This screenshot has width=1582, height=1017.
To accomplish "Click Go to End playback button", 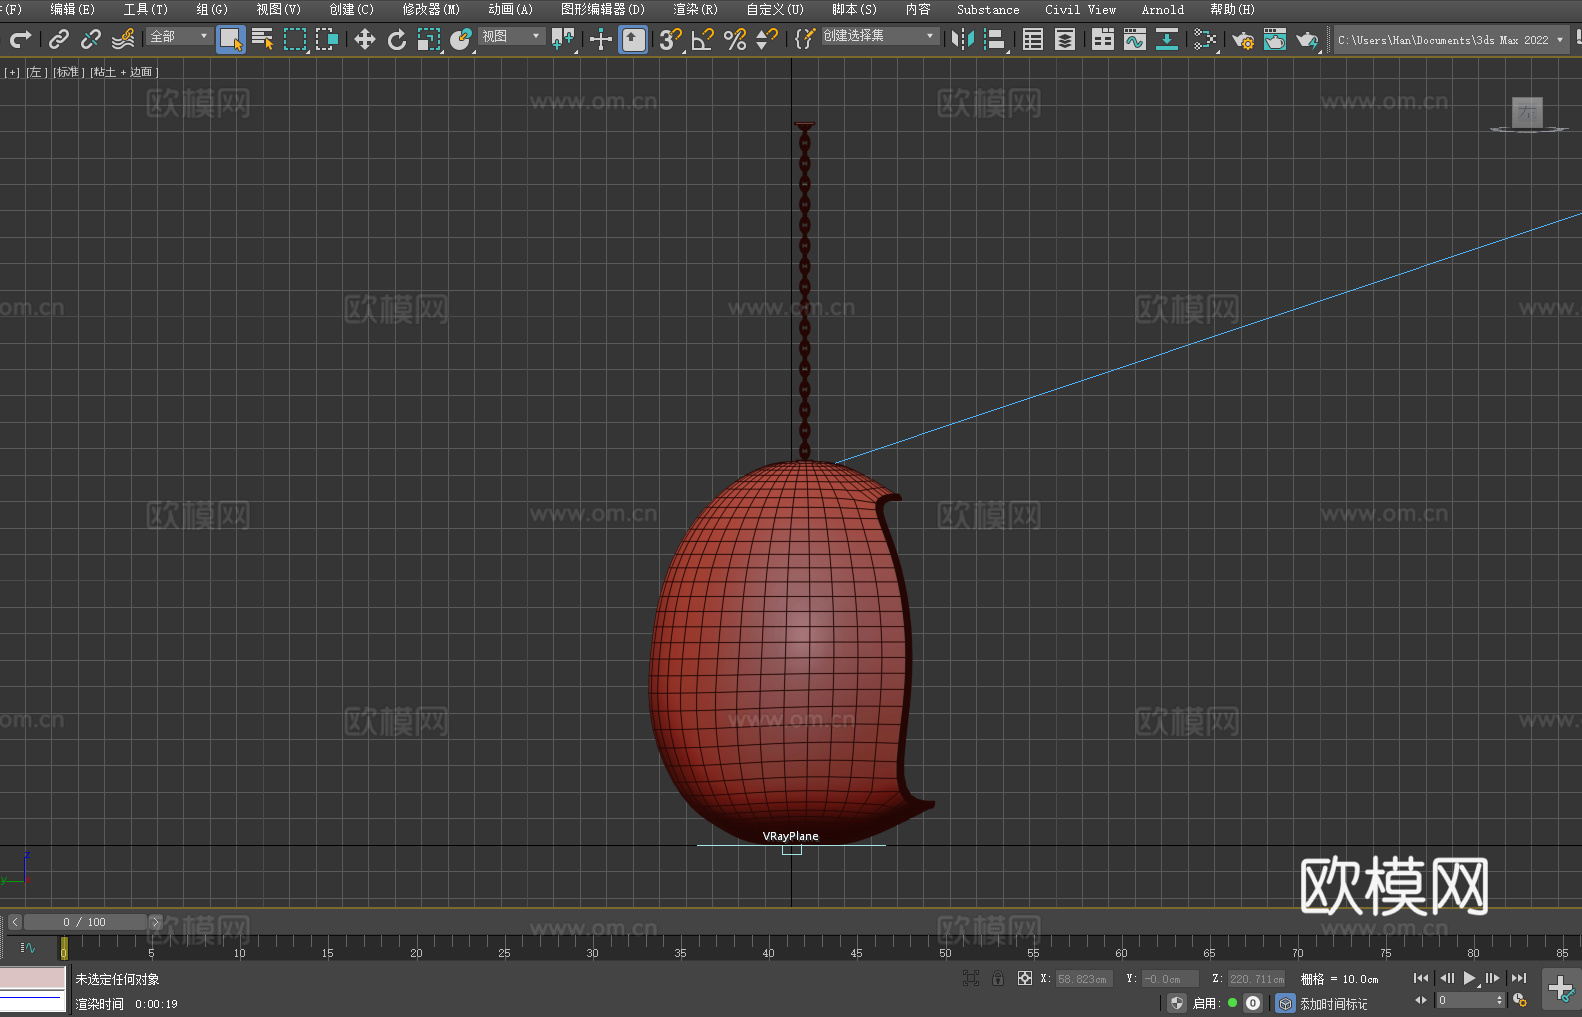I will point(1519,978).
